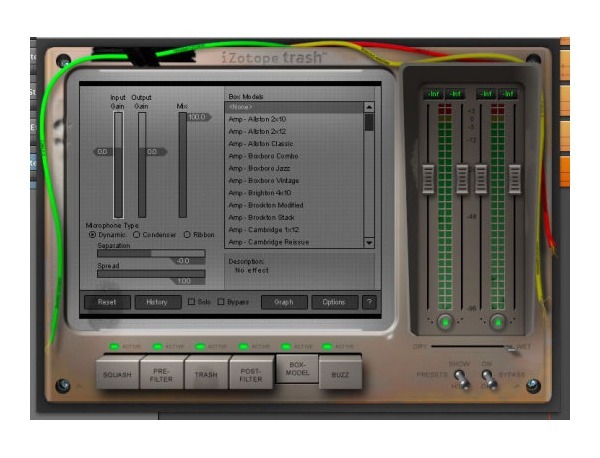Image resolution: width=600 pixels, height=458 pixels.
Task: Click the Mix value 100.0 readout
Action: click(199, 117)
